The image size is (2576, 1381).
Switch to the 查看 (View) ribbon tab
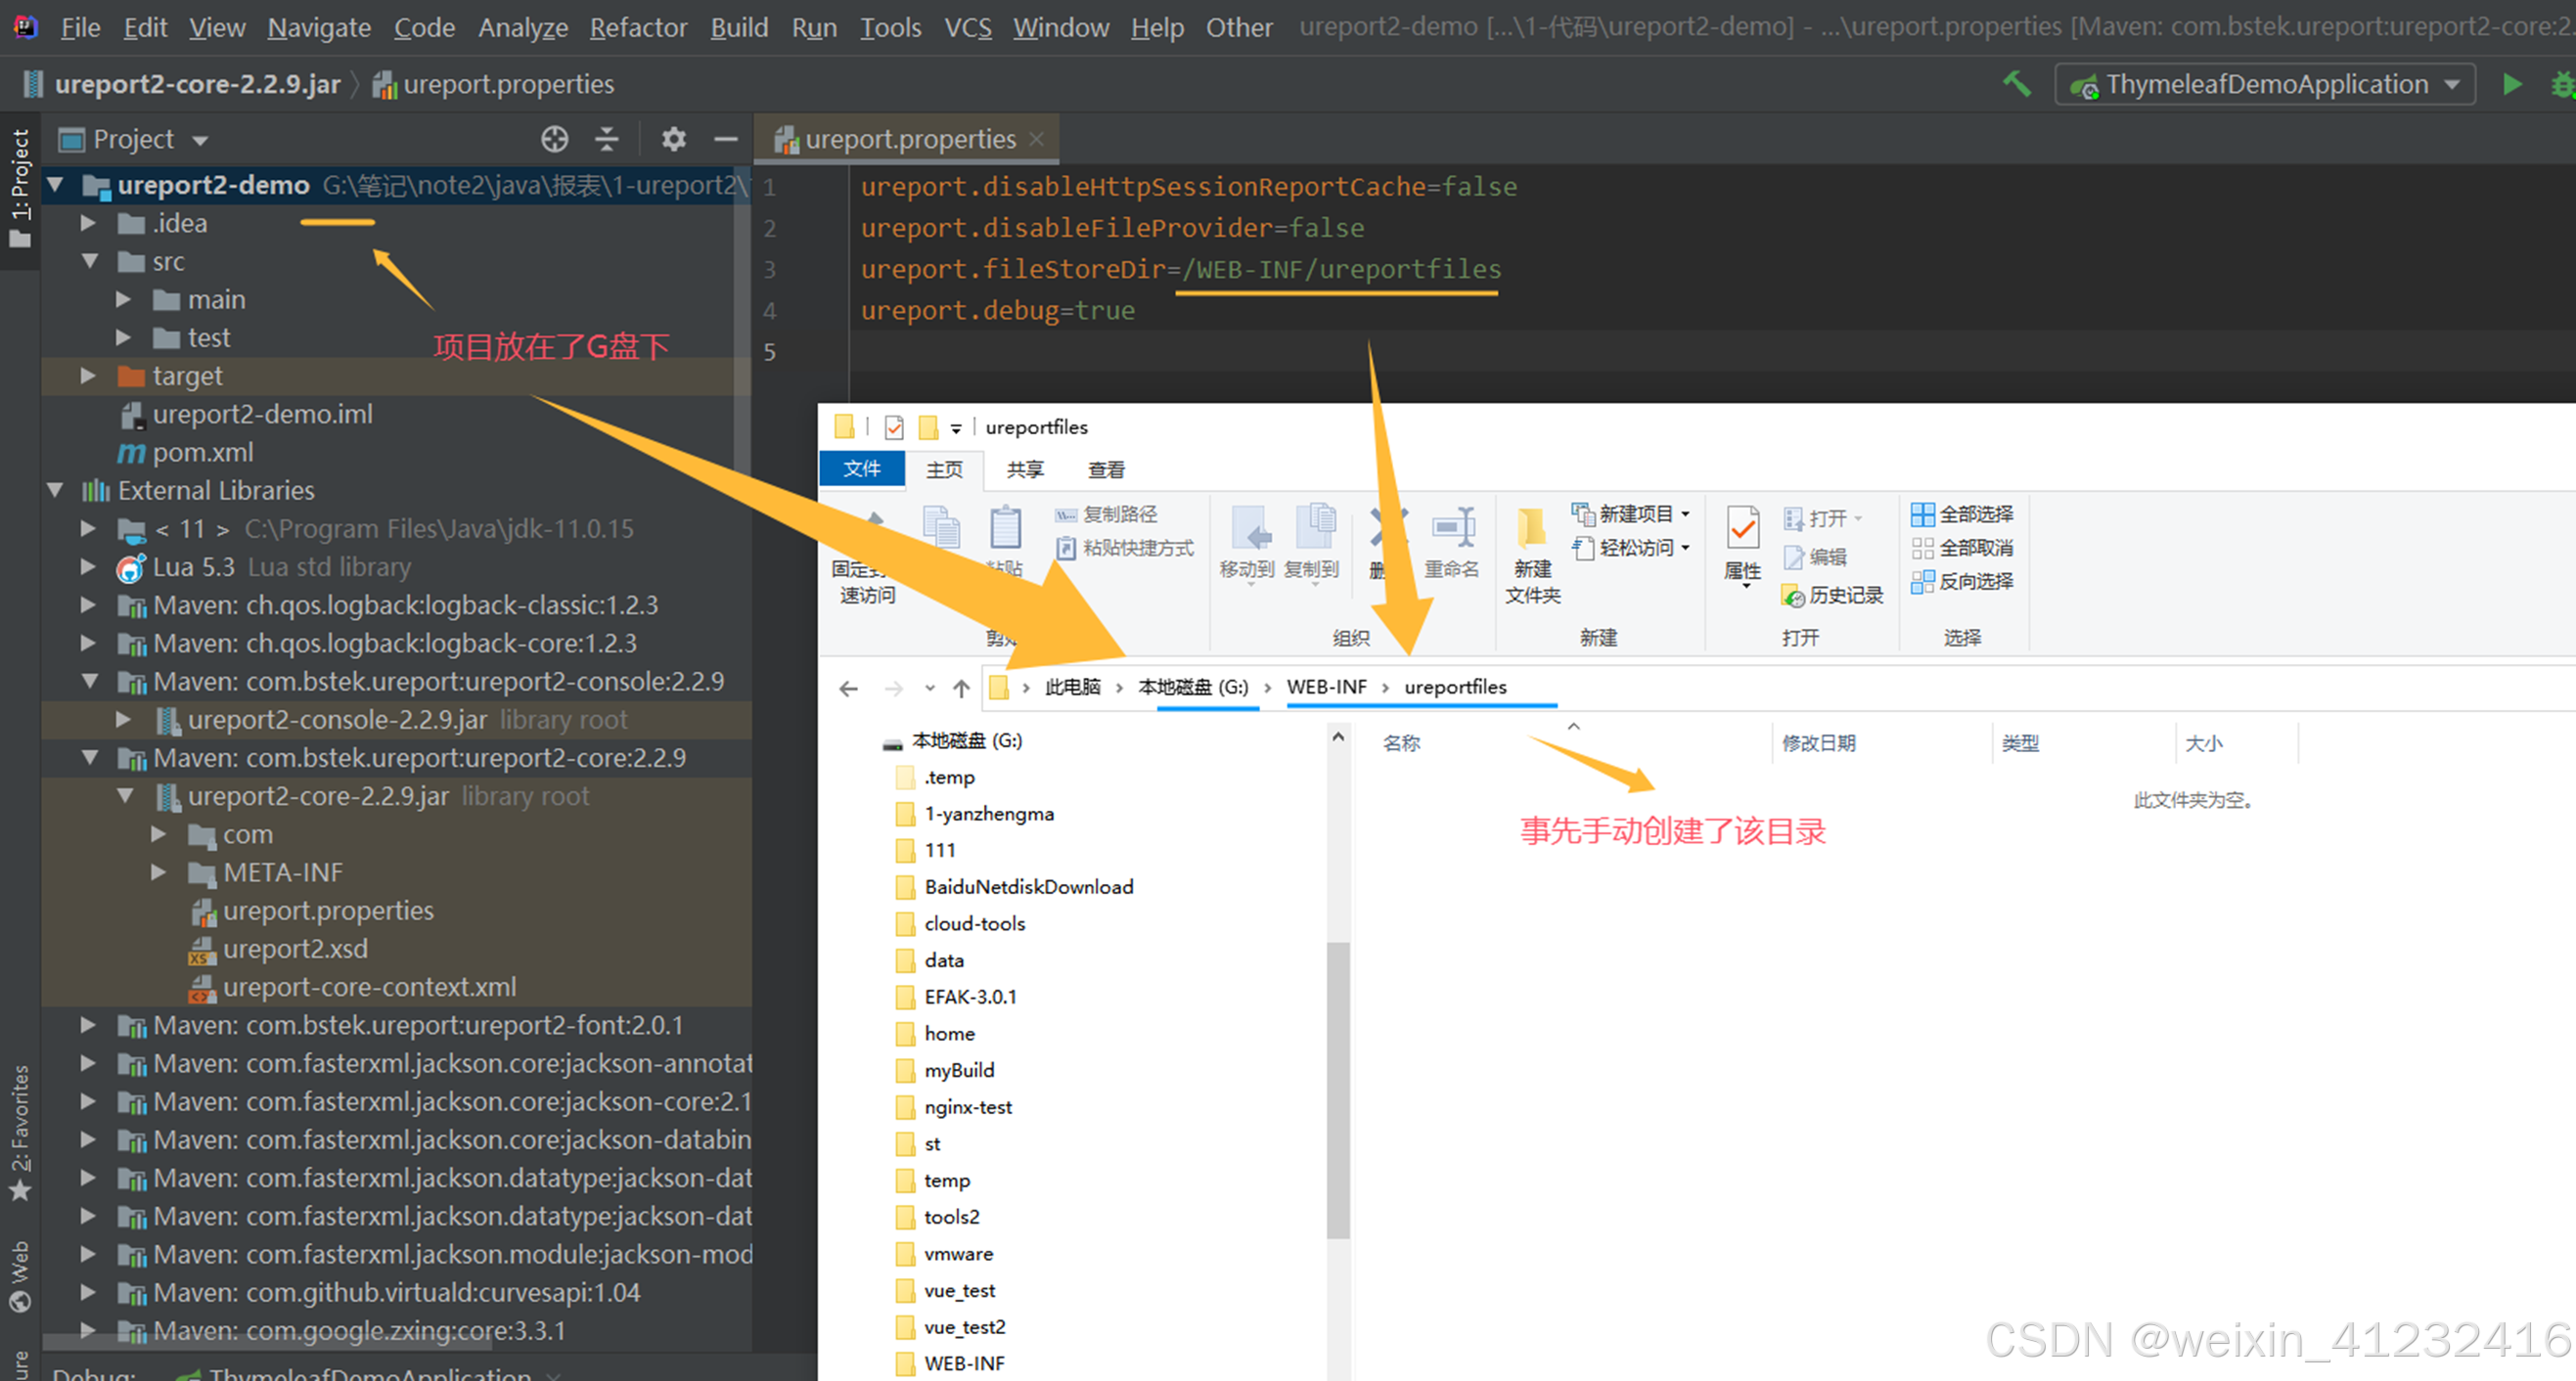pyautogui.click(x=1106, y=470)
